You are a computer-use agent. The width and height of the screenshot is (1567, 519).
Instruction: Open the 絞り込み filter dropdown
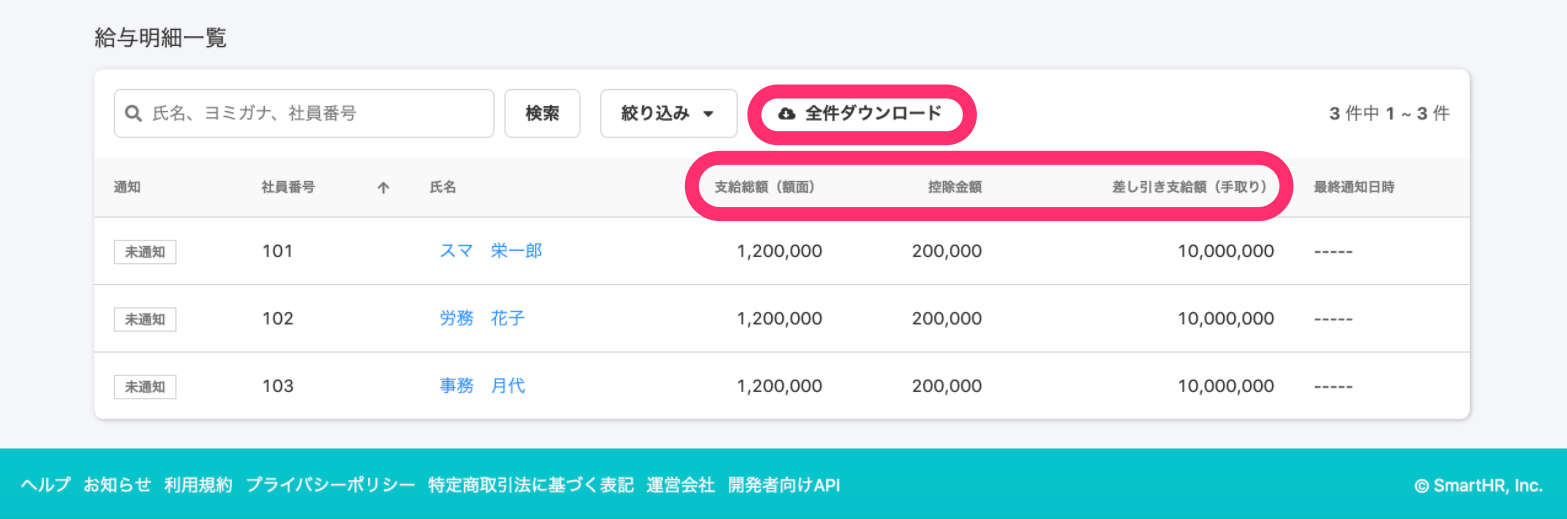[668, 114]
